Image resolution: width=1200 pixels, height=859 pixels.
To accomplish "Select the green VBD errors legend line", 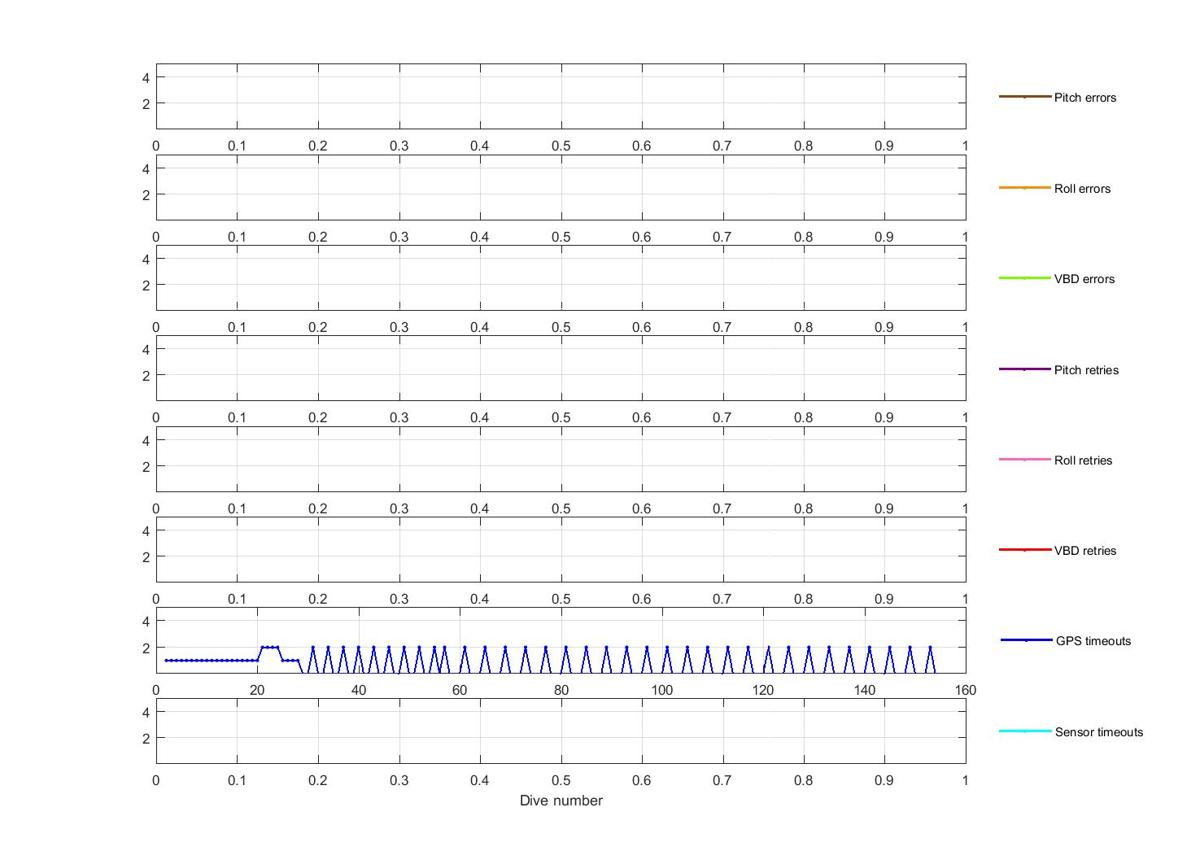I will click(1024, 278).
